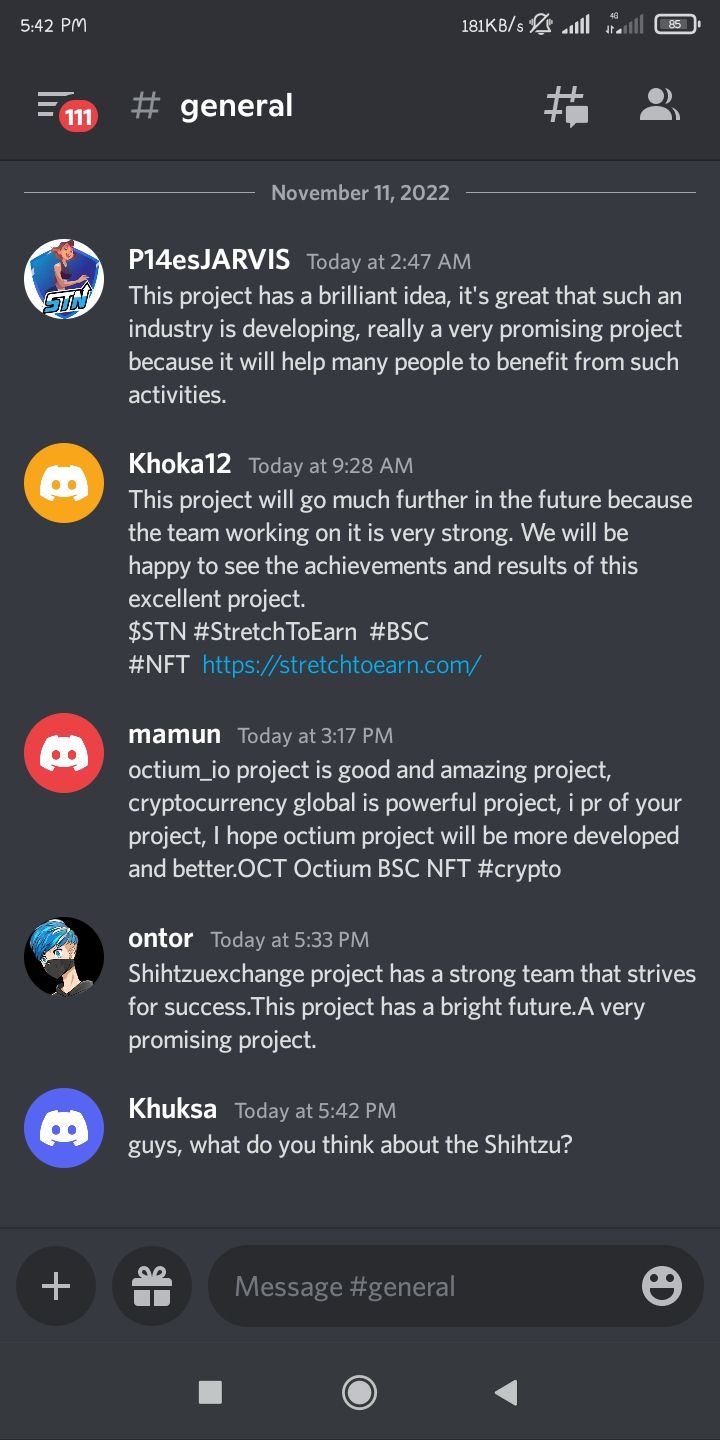720x1440 pixels.
Task: Tap the Android back triangle button
Action: coord(507,1392)
